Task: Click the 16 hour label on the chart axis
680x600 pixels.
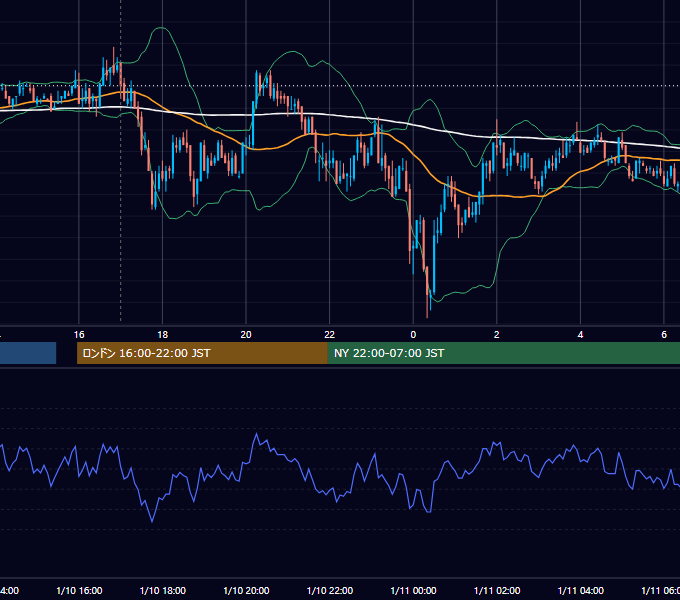Action: click(79, 335)
